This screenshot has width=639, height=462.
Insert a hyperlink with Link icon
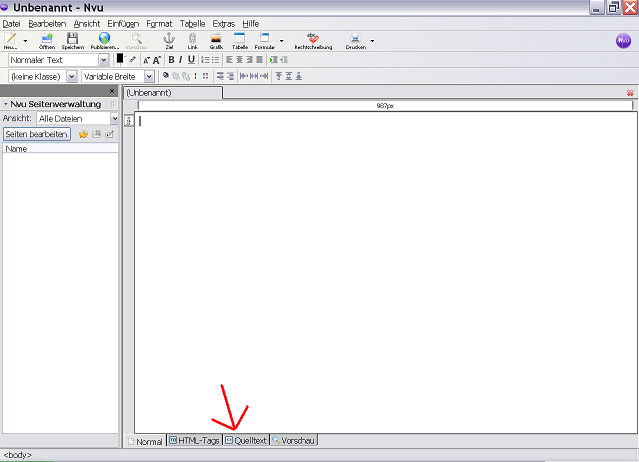(192, 40)
